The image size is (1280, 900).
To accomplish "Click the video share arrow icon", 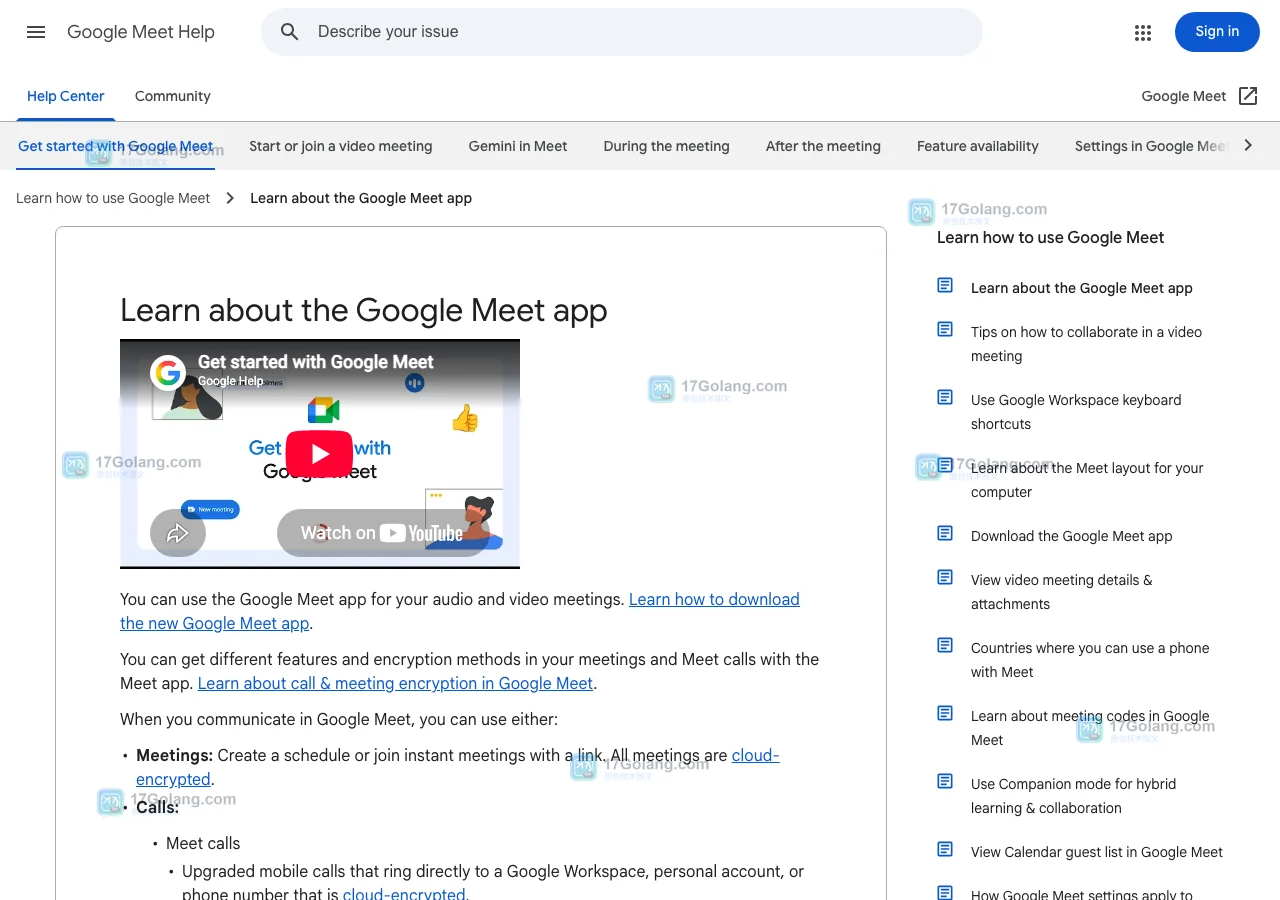I will click(x=178, y=533).
